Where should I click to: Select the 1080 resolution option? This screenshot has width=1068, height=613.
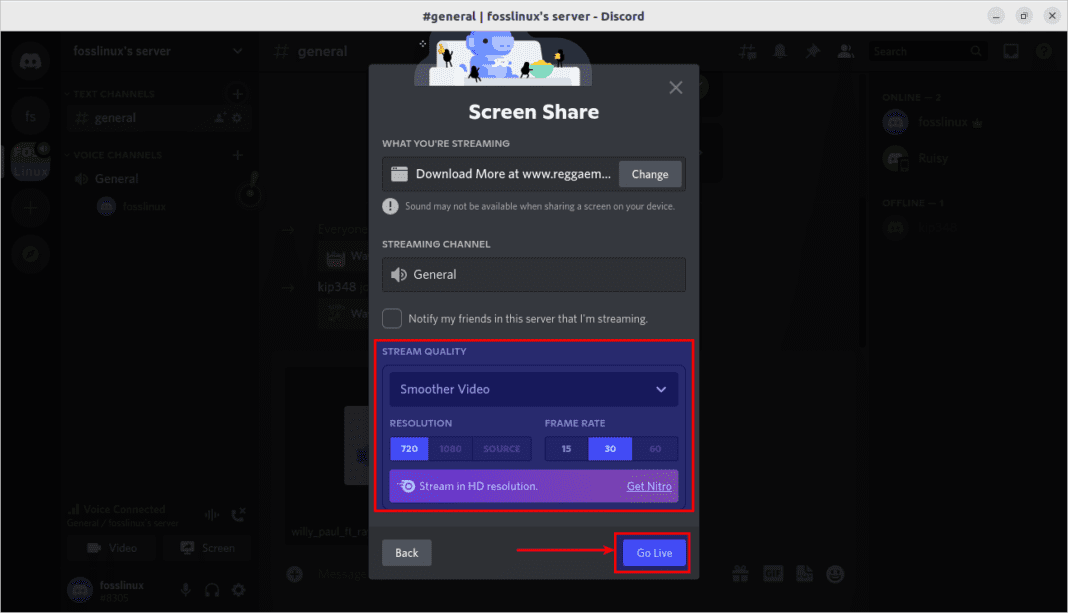pos(450,448)
